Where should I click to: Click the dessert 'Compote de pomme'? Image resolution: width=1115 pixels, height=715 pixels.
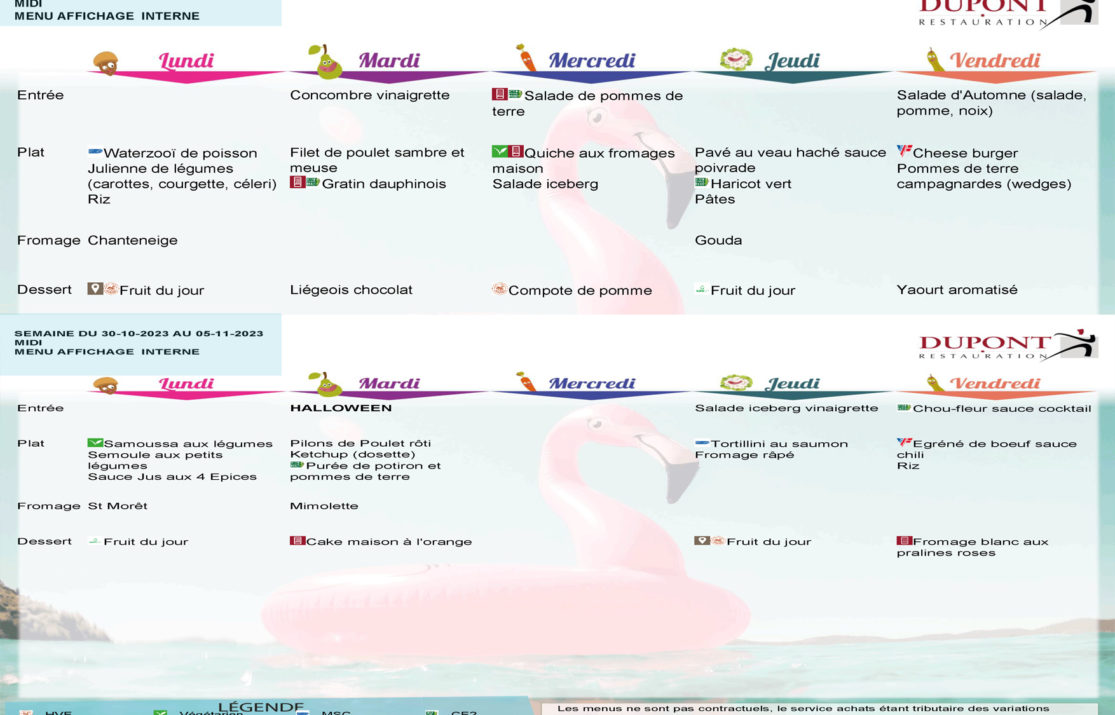[580, 290]
